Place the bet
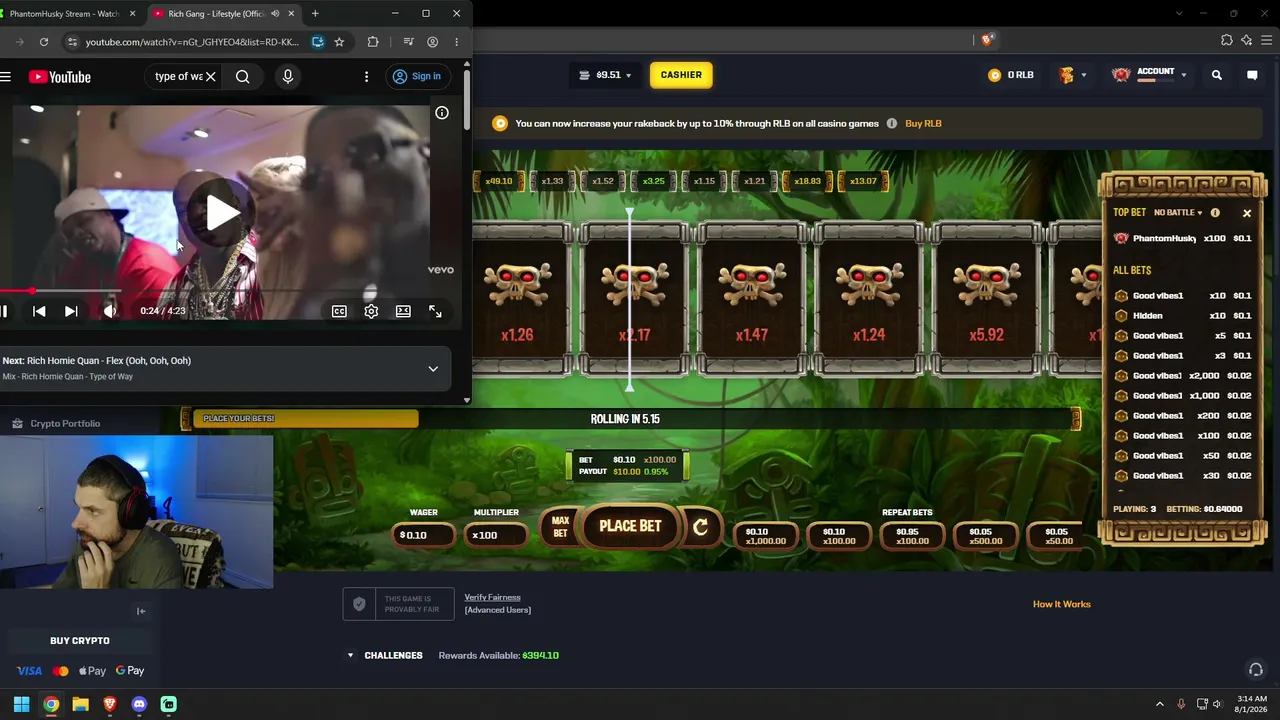Viewport: 1280px width, 720px height. [630, 527]
